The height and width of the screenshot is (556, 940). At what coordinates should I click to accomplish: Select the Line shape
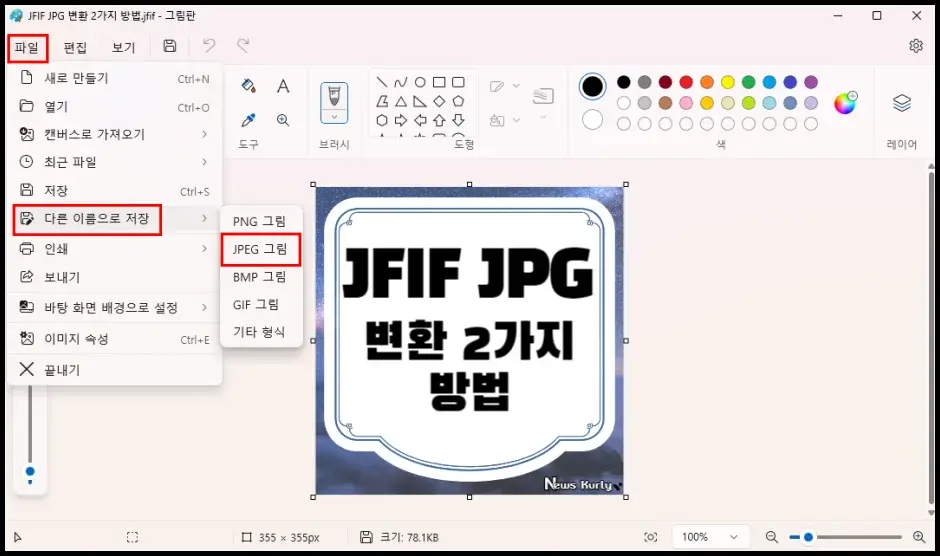(382, 82)
